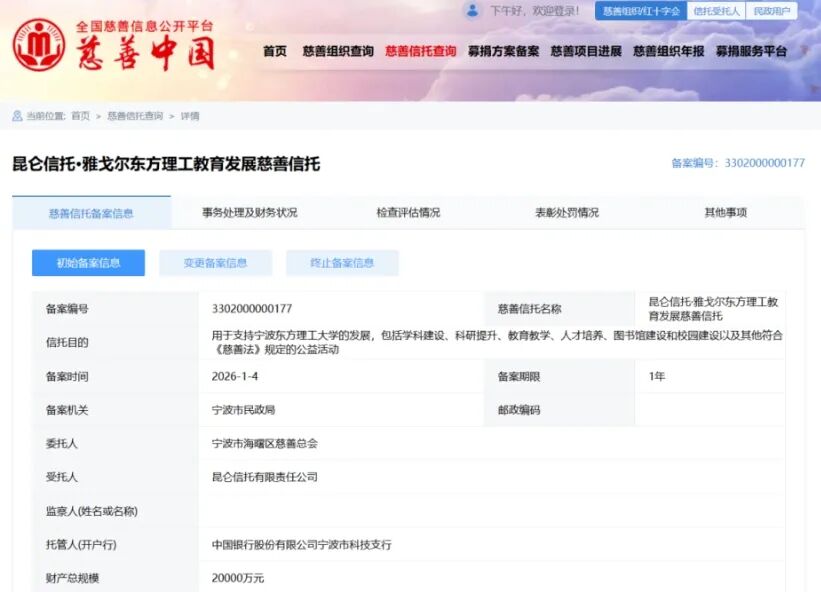This screenshot has width=821, height=592.
Task: Click the header 备案编号: 3302000000177 text
Action: coord(738,163)
